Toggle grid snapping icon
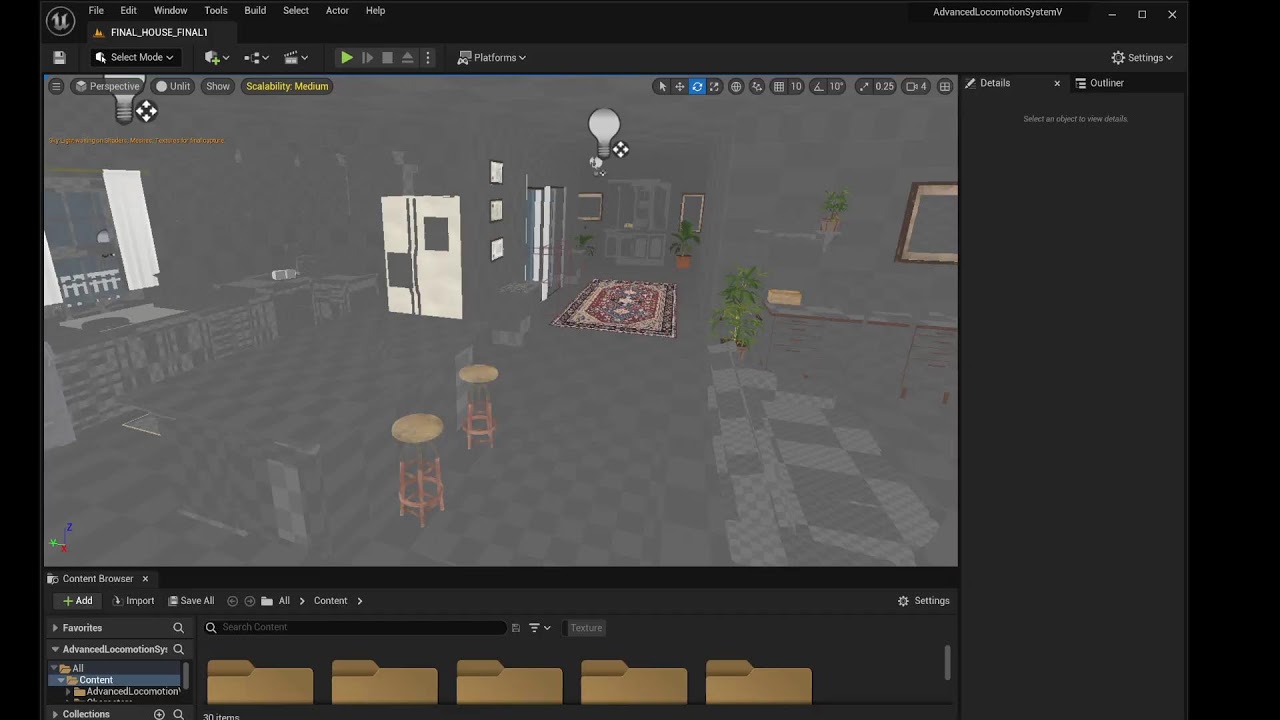This screenshot has height=720, width=1280. click(x=779, y=86)
